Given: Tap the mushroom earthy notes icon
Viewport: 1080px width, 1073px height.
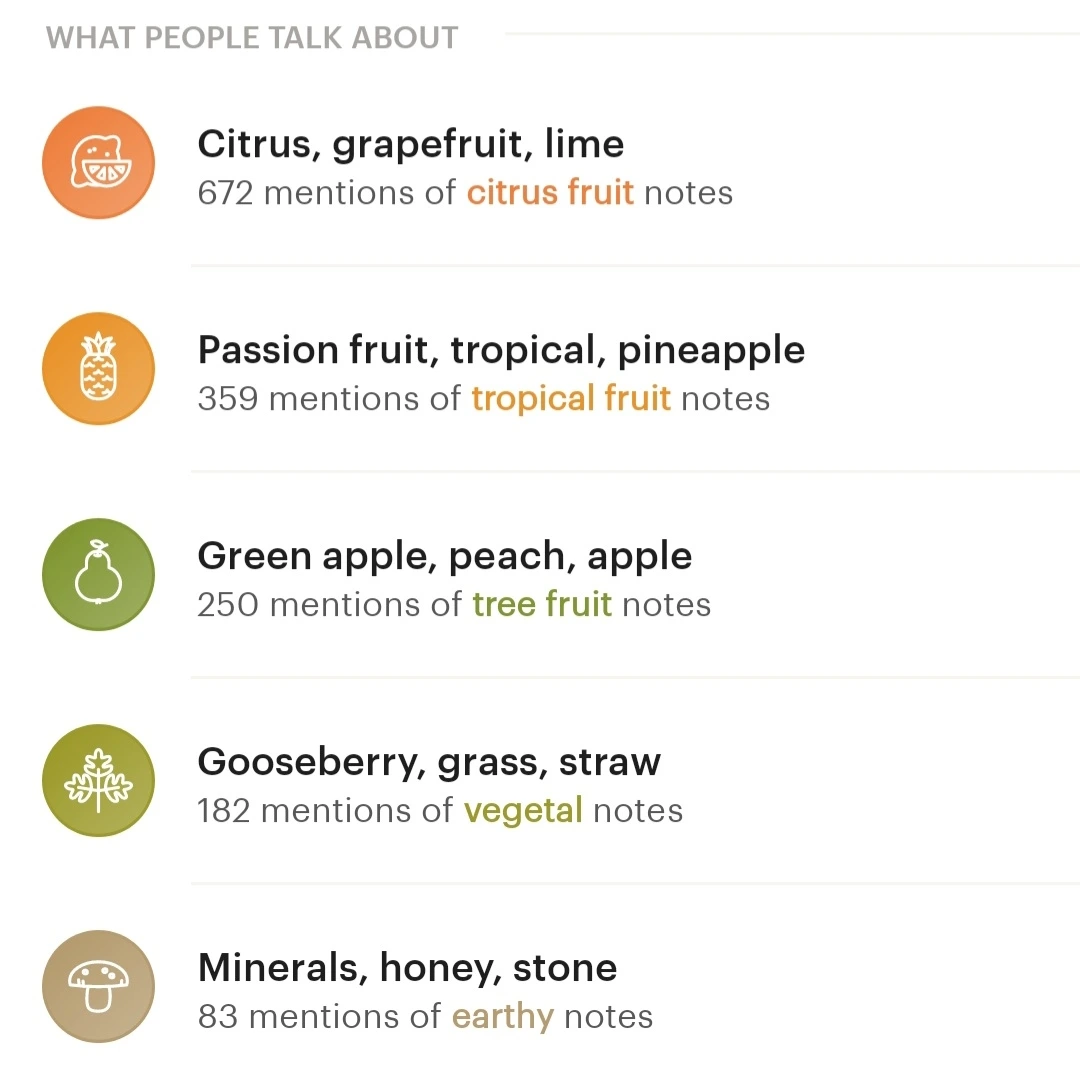Looking at the screenshot, I should pyautogui.click(x=98, y=987).
